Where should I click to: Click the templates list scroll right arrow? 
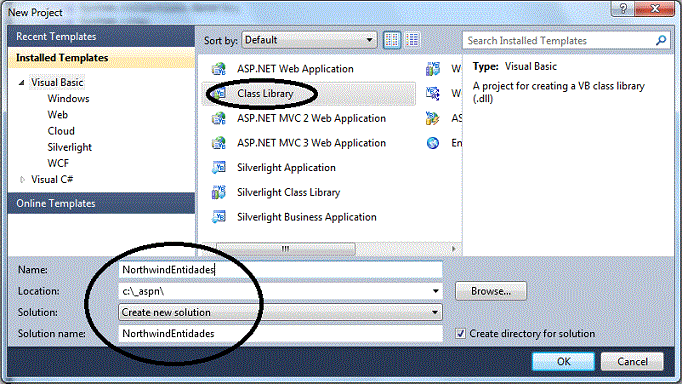(453, 249)
